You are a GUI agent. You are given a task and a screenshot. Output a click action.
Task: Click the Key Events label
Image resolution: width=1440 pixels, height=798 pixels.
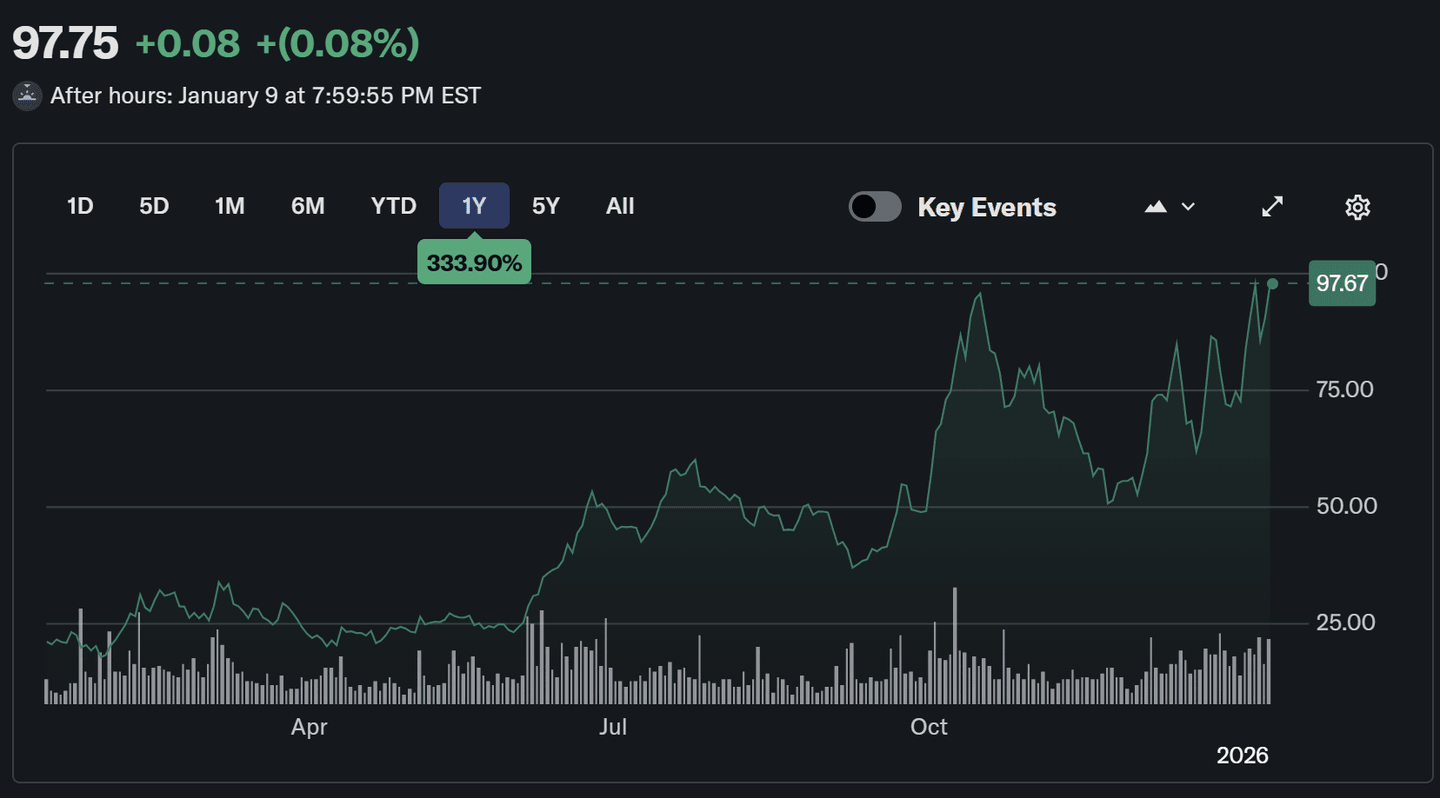[986, 207]
